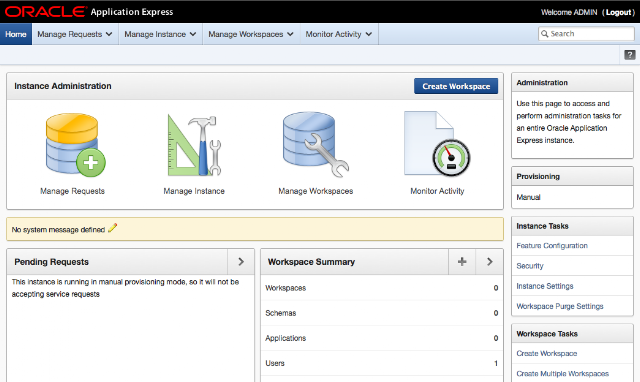Open the Manage Requests database icon
Screen dimensions: 640x382
pyautogui.click(x=75, y=145)
